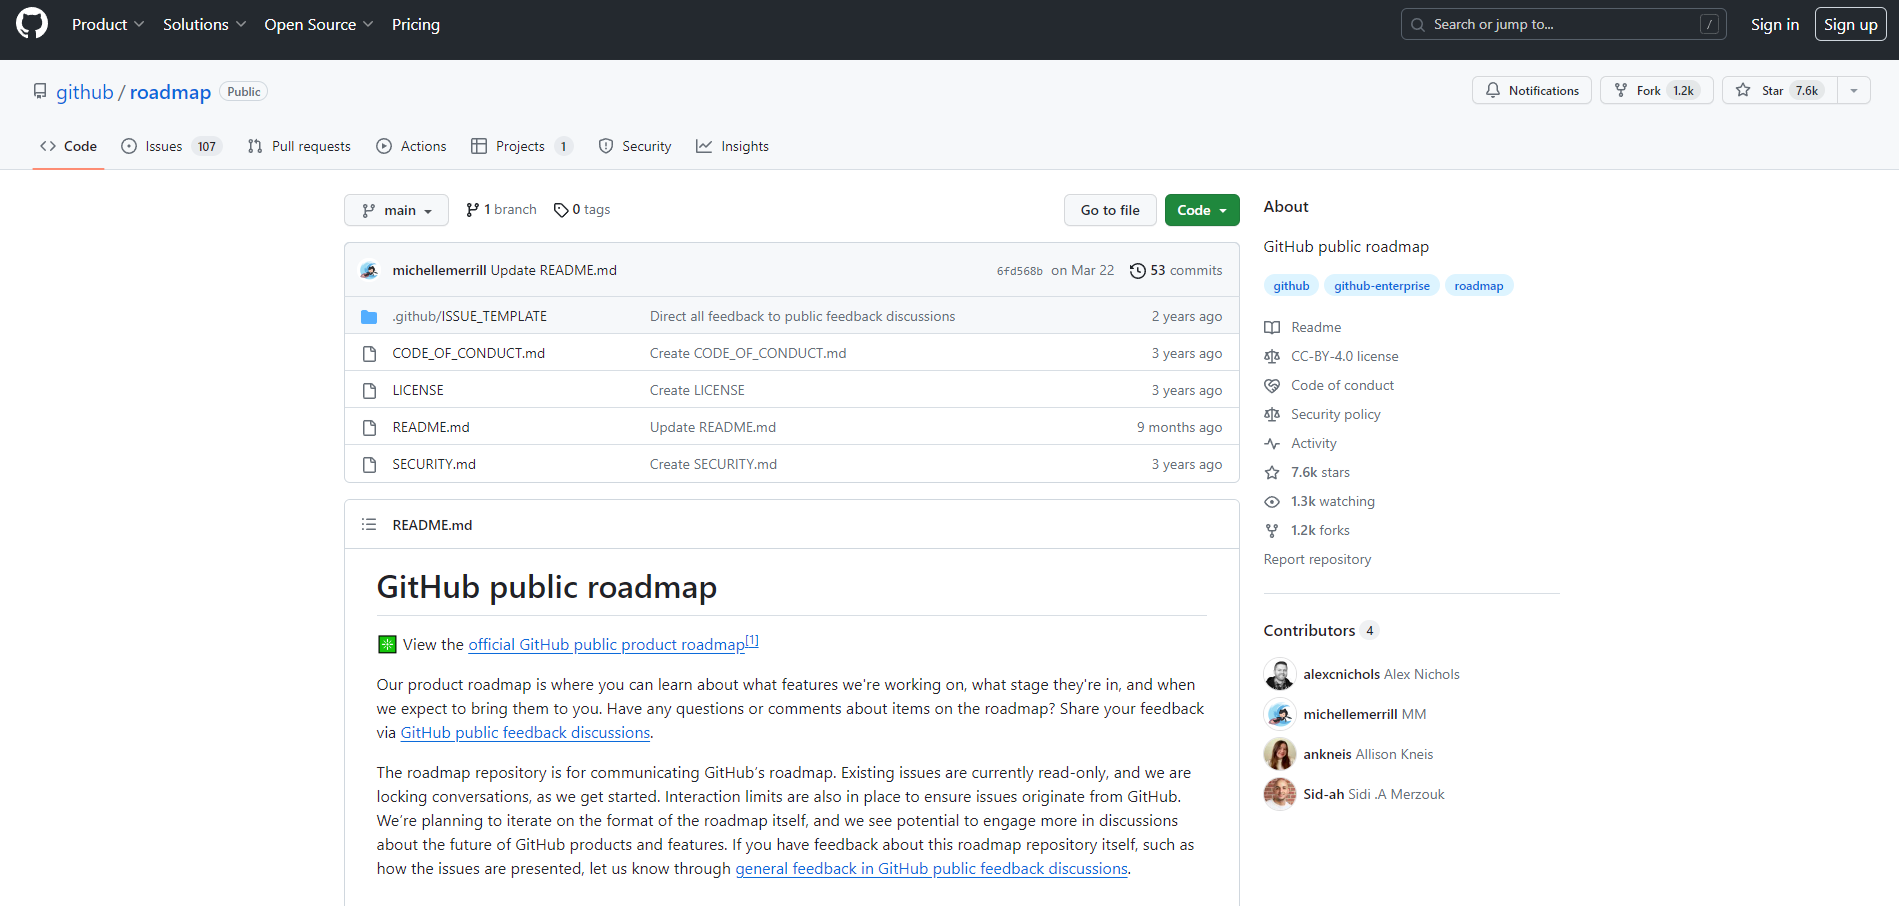
Task: Click the GitHub logo in the top bar
Action: tap(29, 23)
